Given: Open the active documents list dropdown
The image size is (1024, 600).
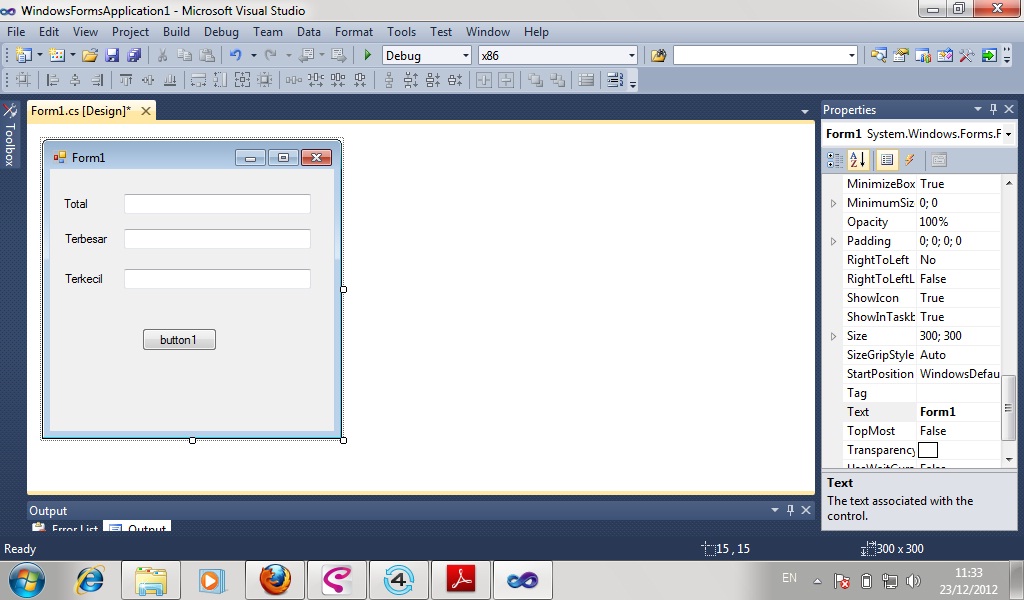Looking at the screenshot, I should point(805,112).
